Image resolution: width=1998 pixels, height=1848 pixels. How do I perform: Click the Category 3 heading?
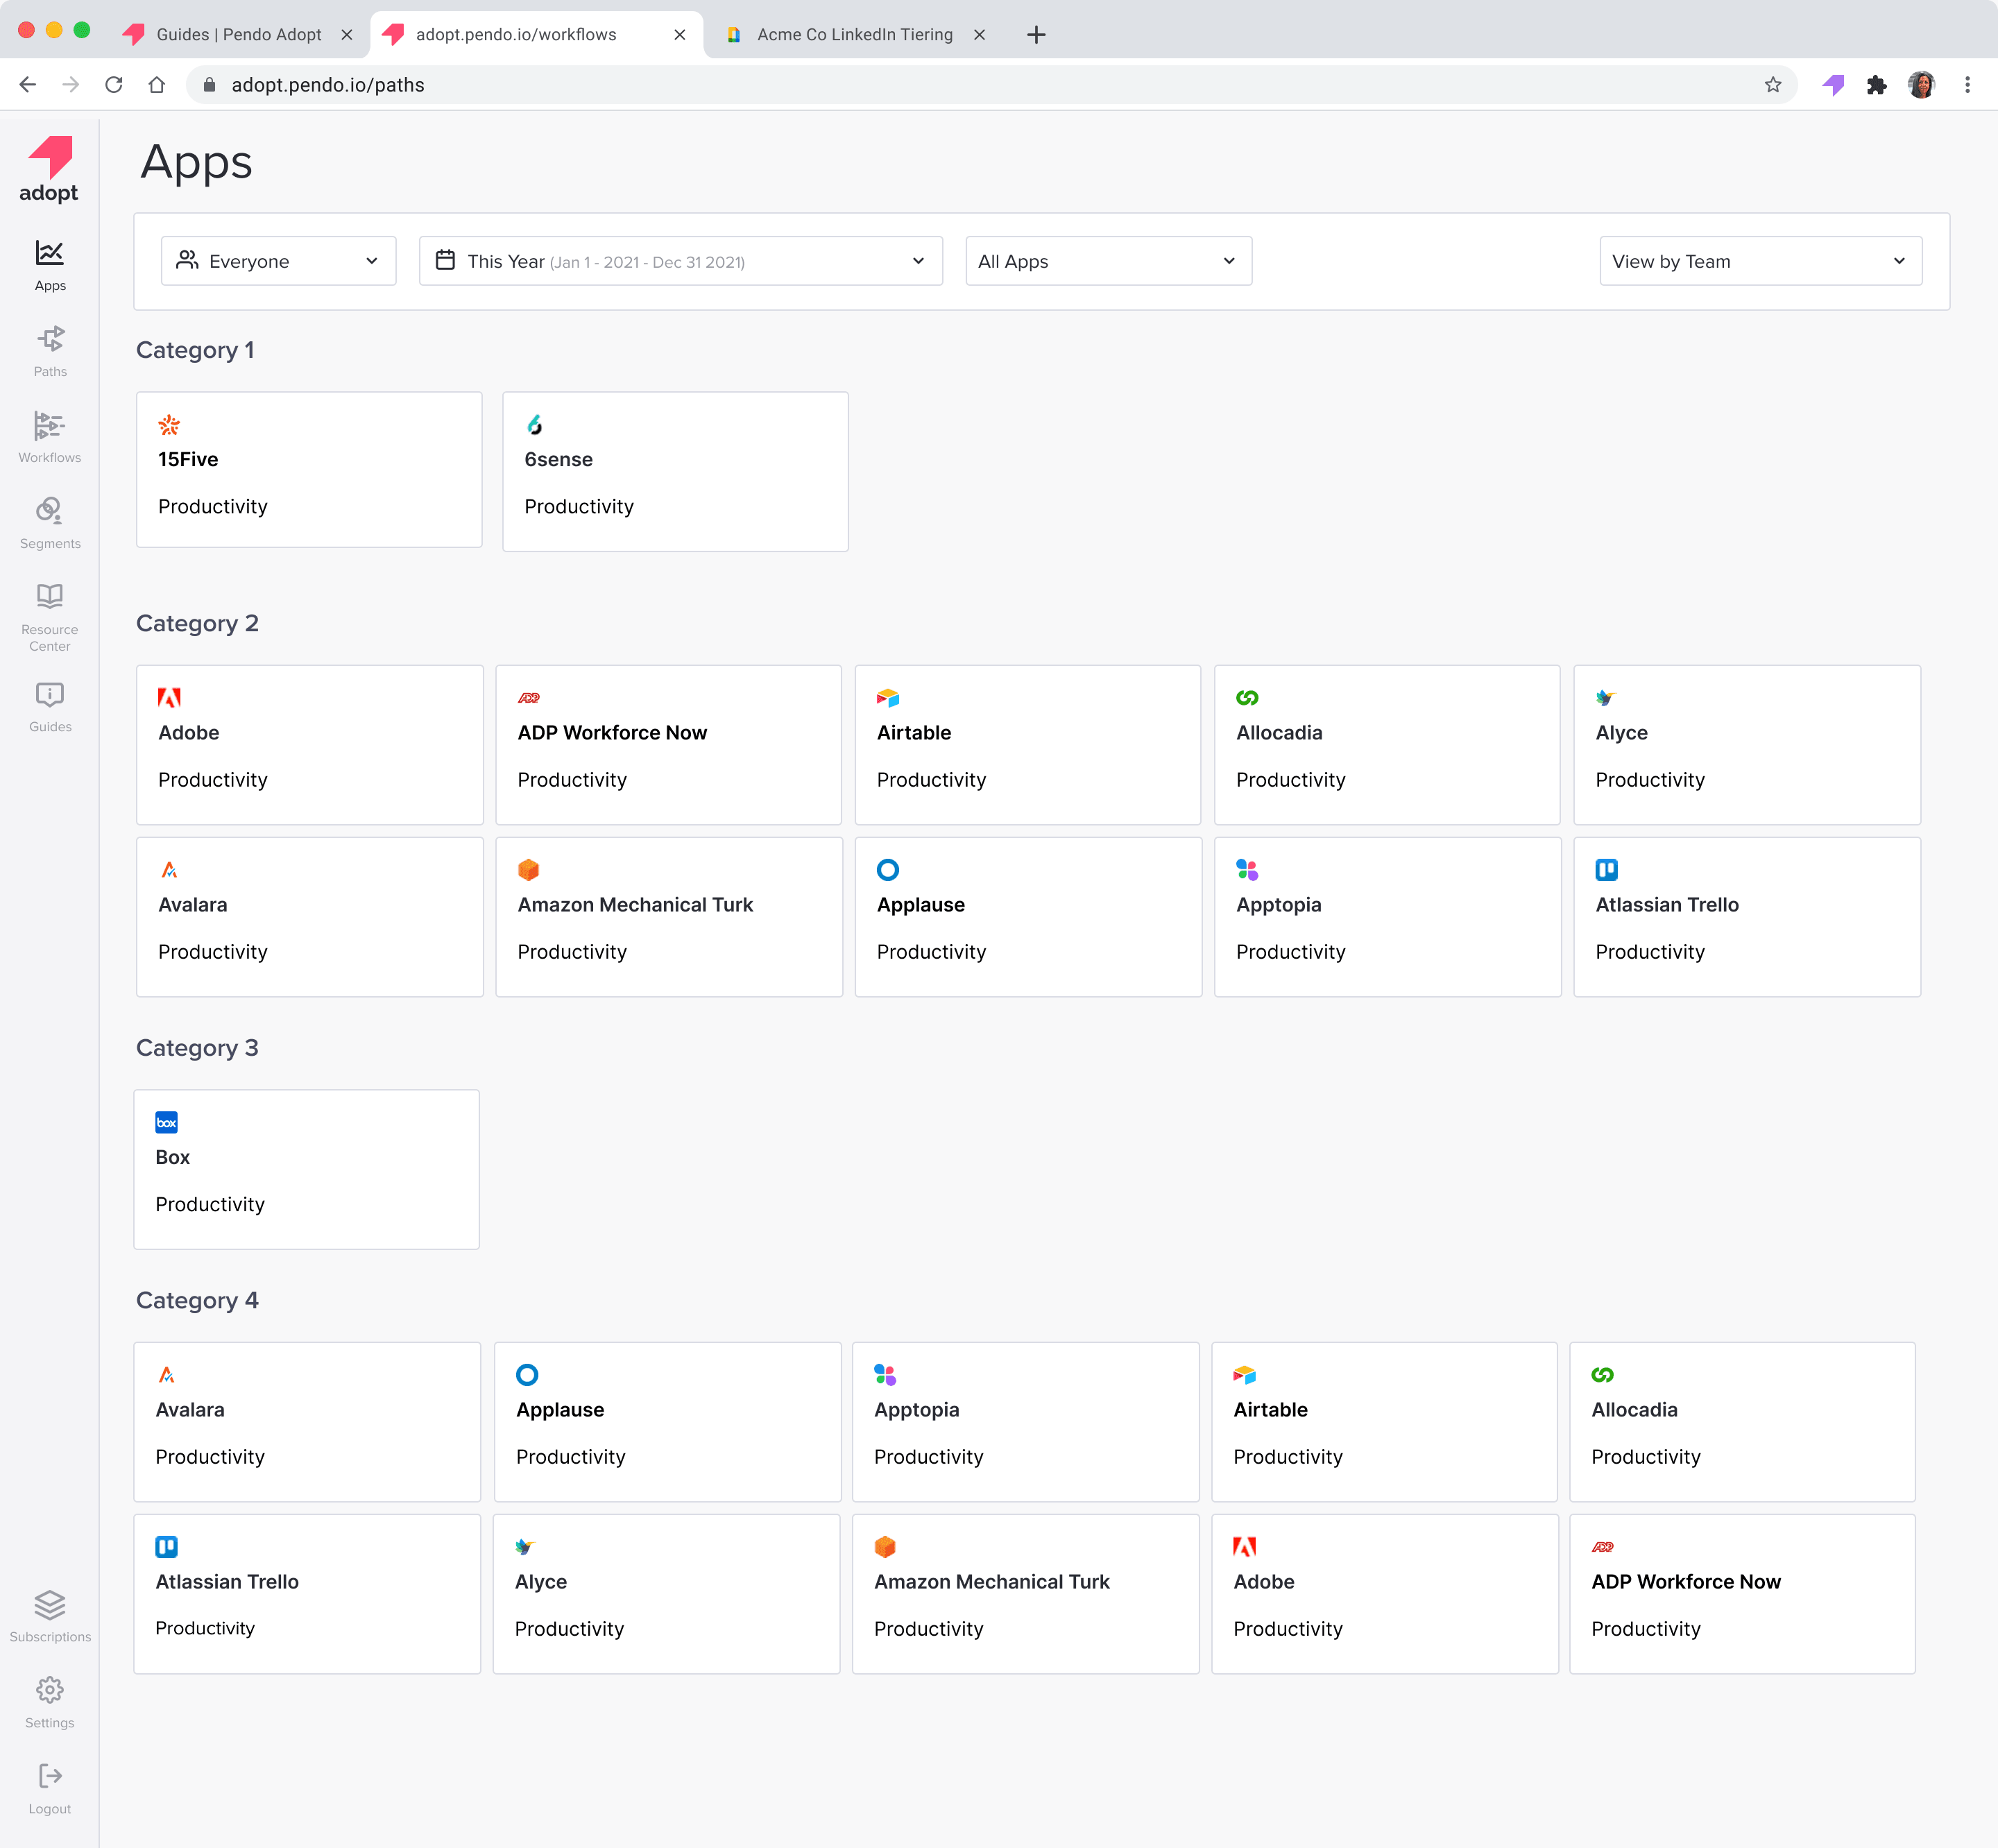197,1048
